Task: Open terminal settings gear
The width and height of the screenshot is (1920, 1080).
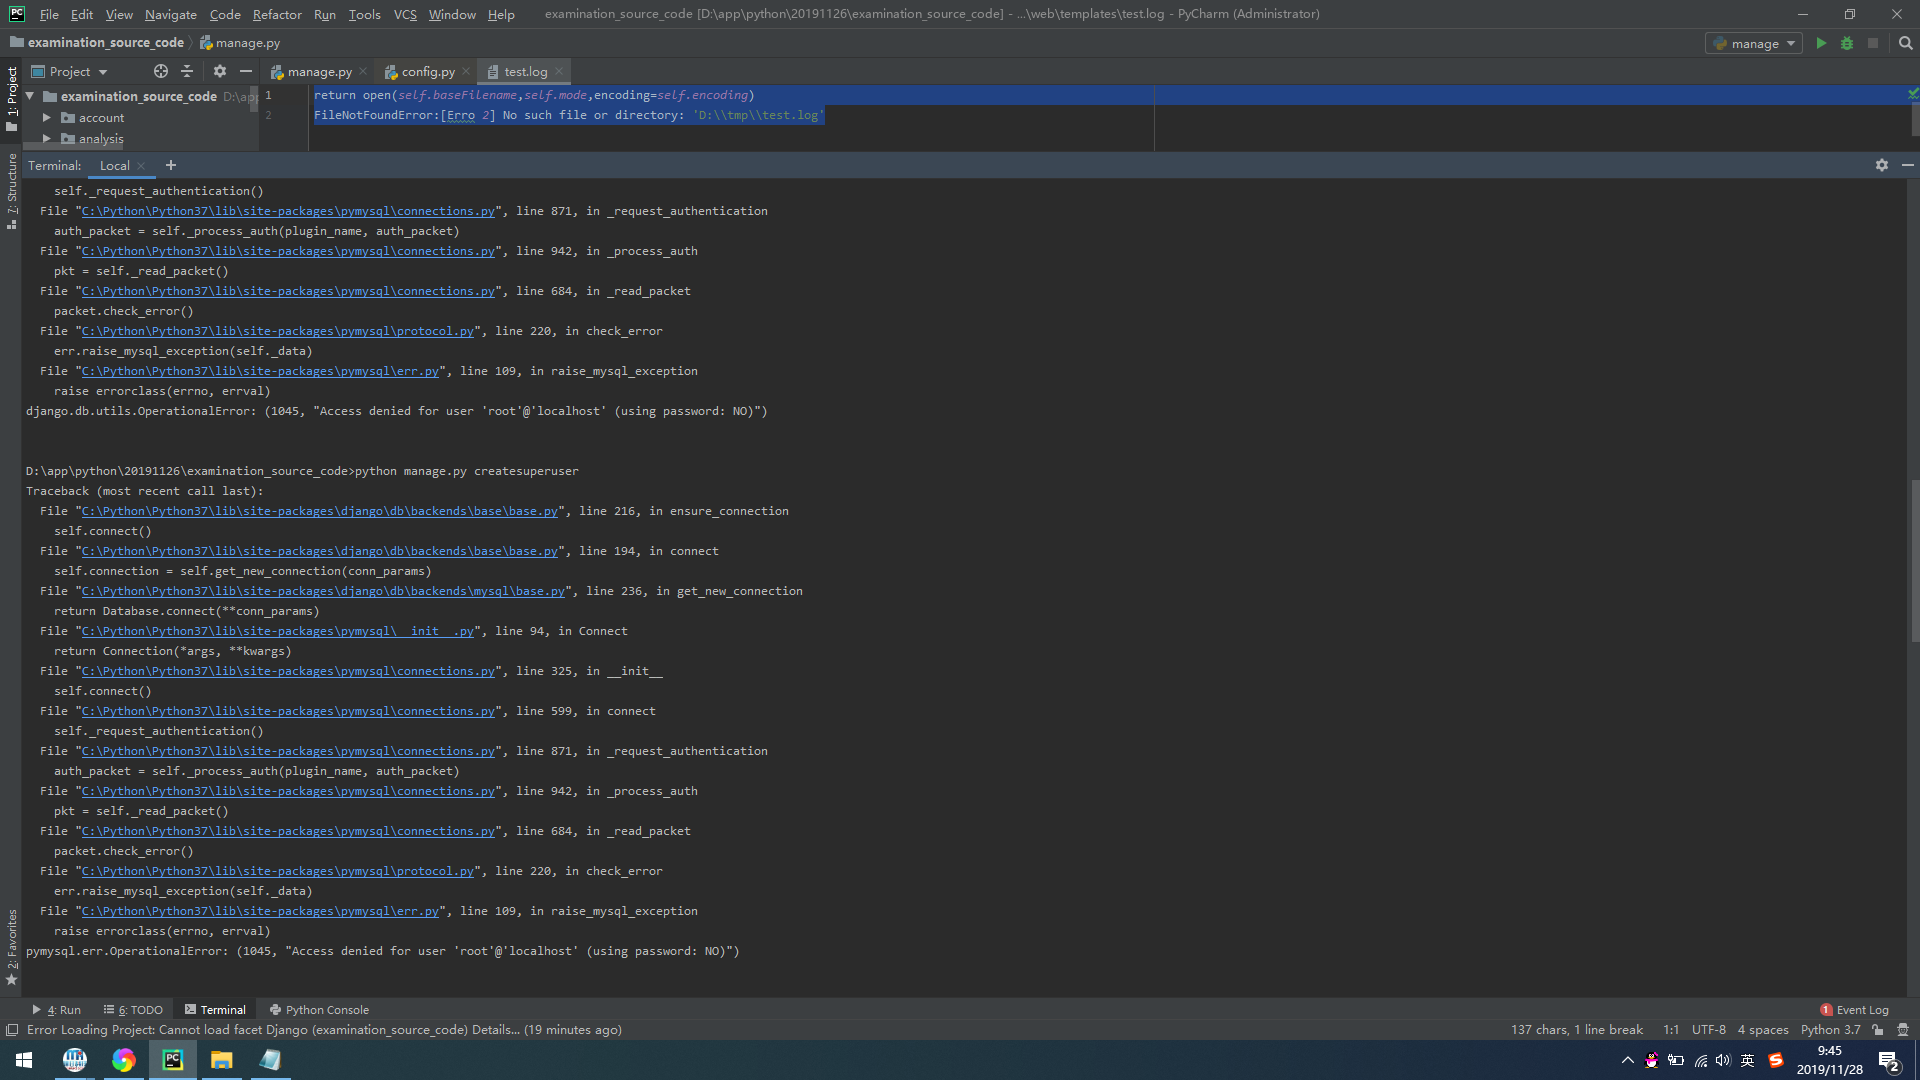Action: tap(1882, 165)
